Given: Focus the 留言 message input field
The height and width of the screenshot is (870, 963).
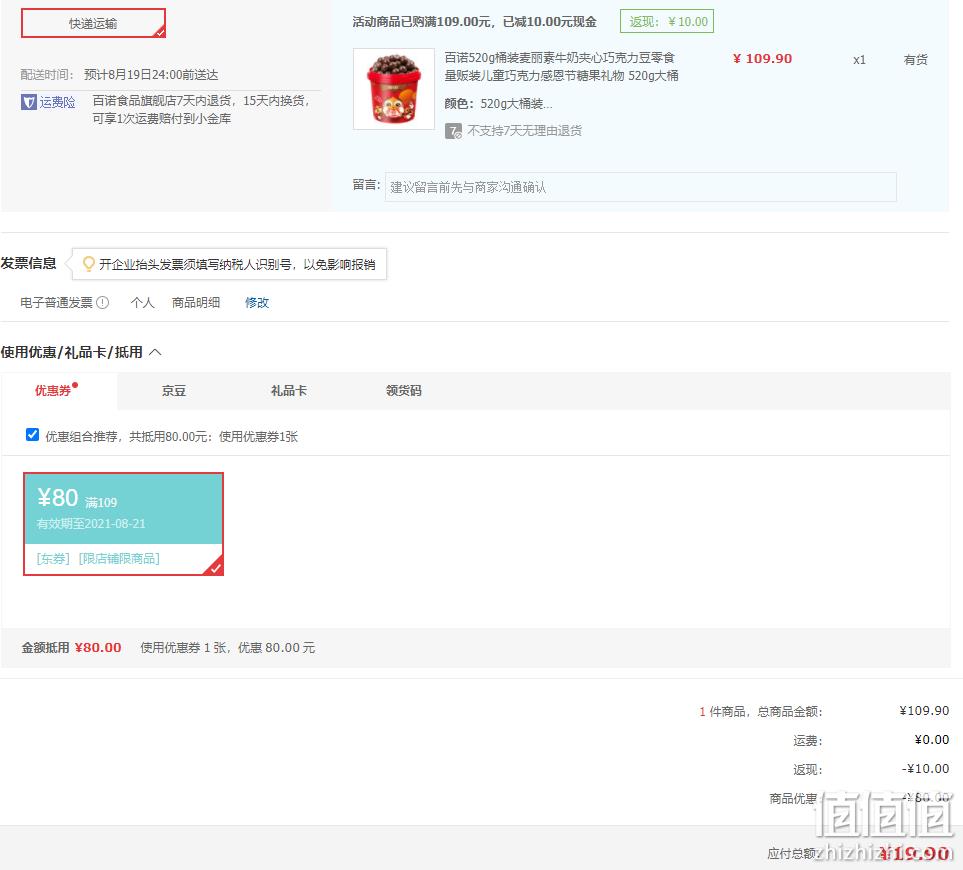Looking at the screenshot, I should tap(641, 187).
